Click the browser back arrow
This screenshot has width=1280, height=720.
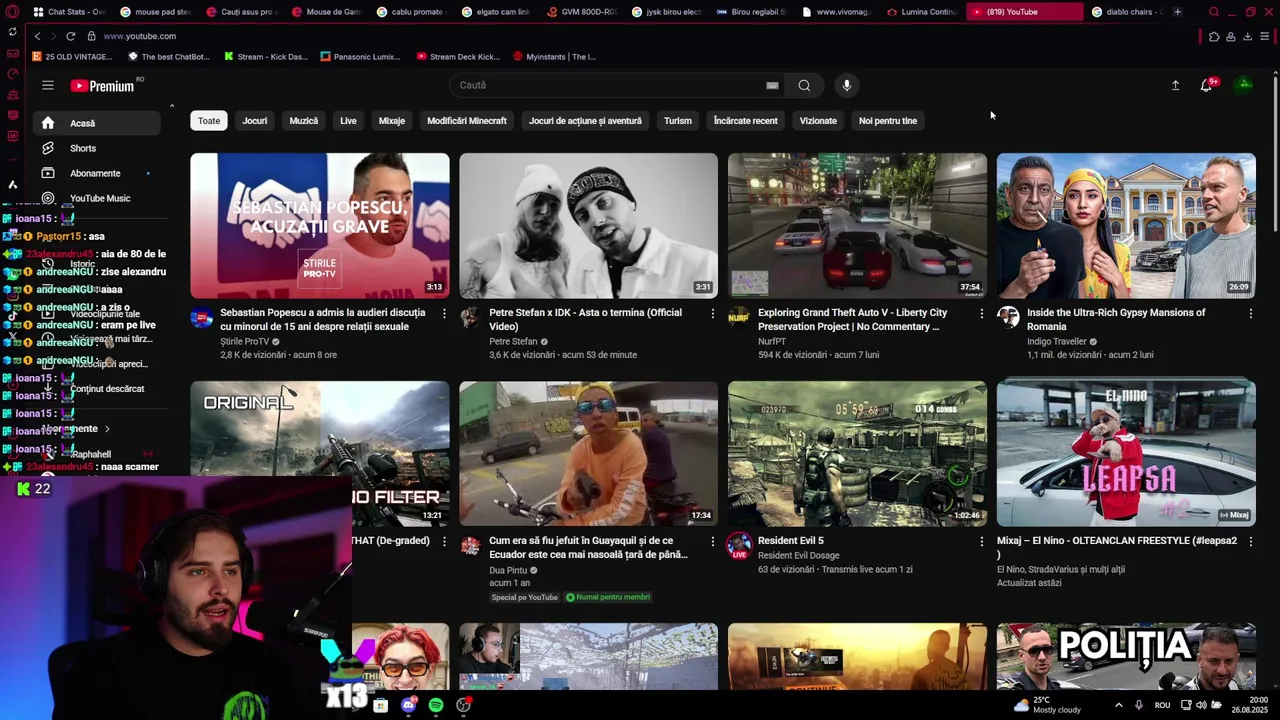[37, 36]
